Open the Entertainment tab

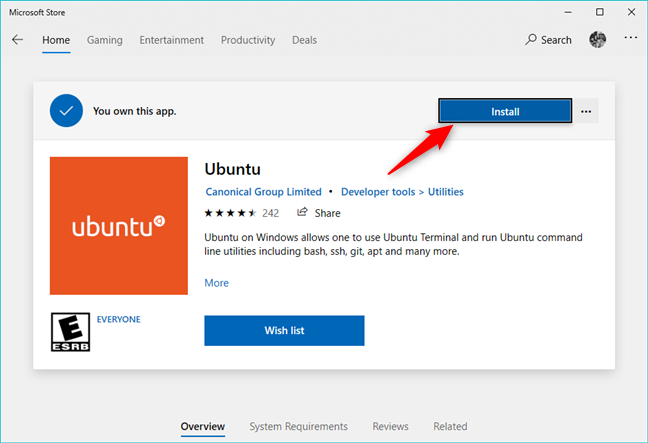point(172,40)
